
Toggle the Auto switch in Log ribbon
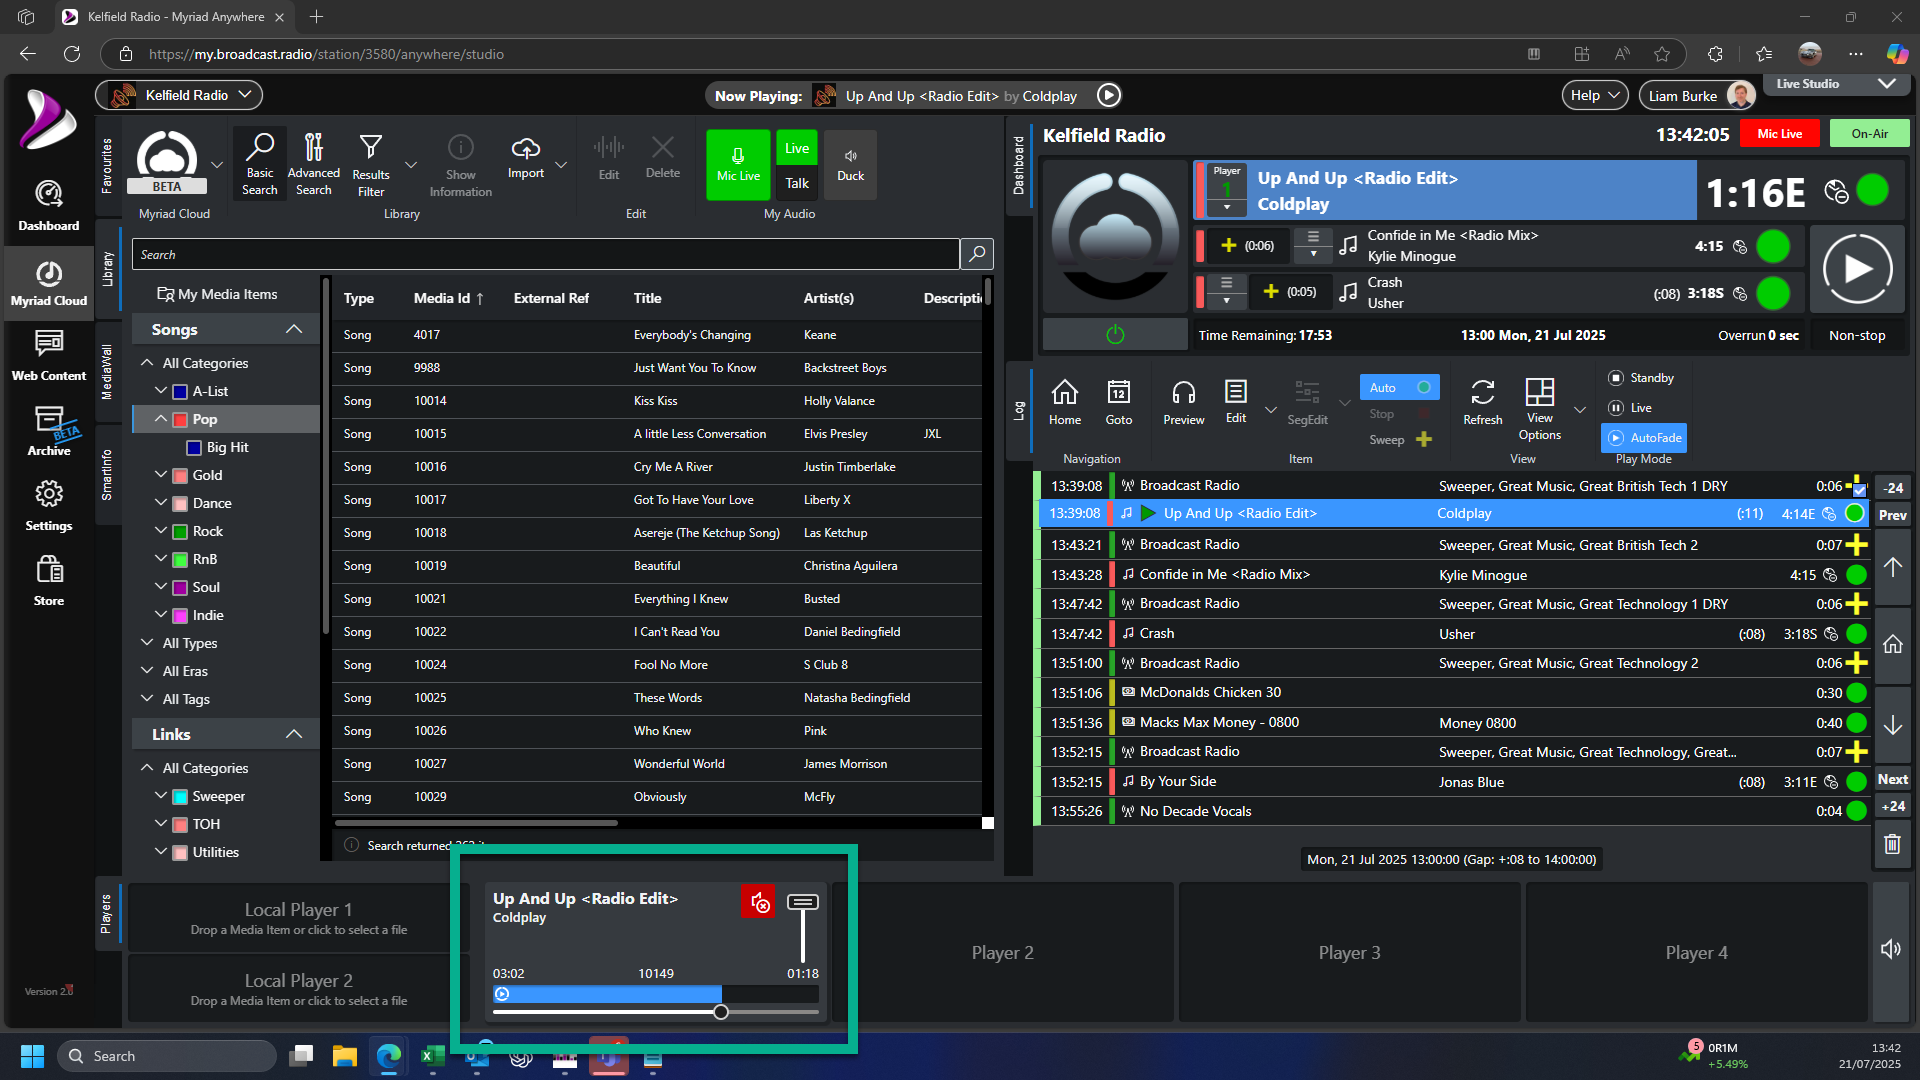tap(1399, 388)
